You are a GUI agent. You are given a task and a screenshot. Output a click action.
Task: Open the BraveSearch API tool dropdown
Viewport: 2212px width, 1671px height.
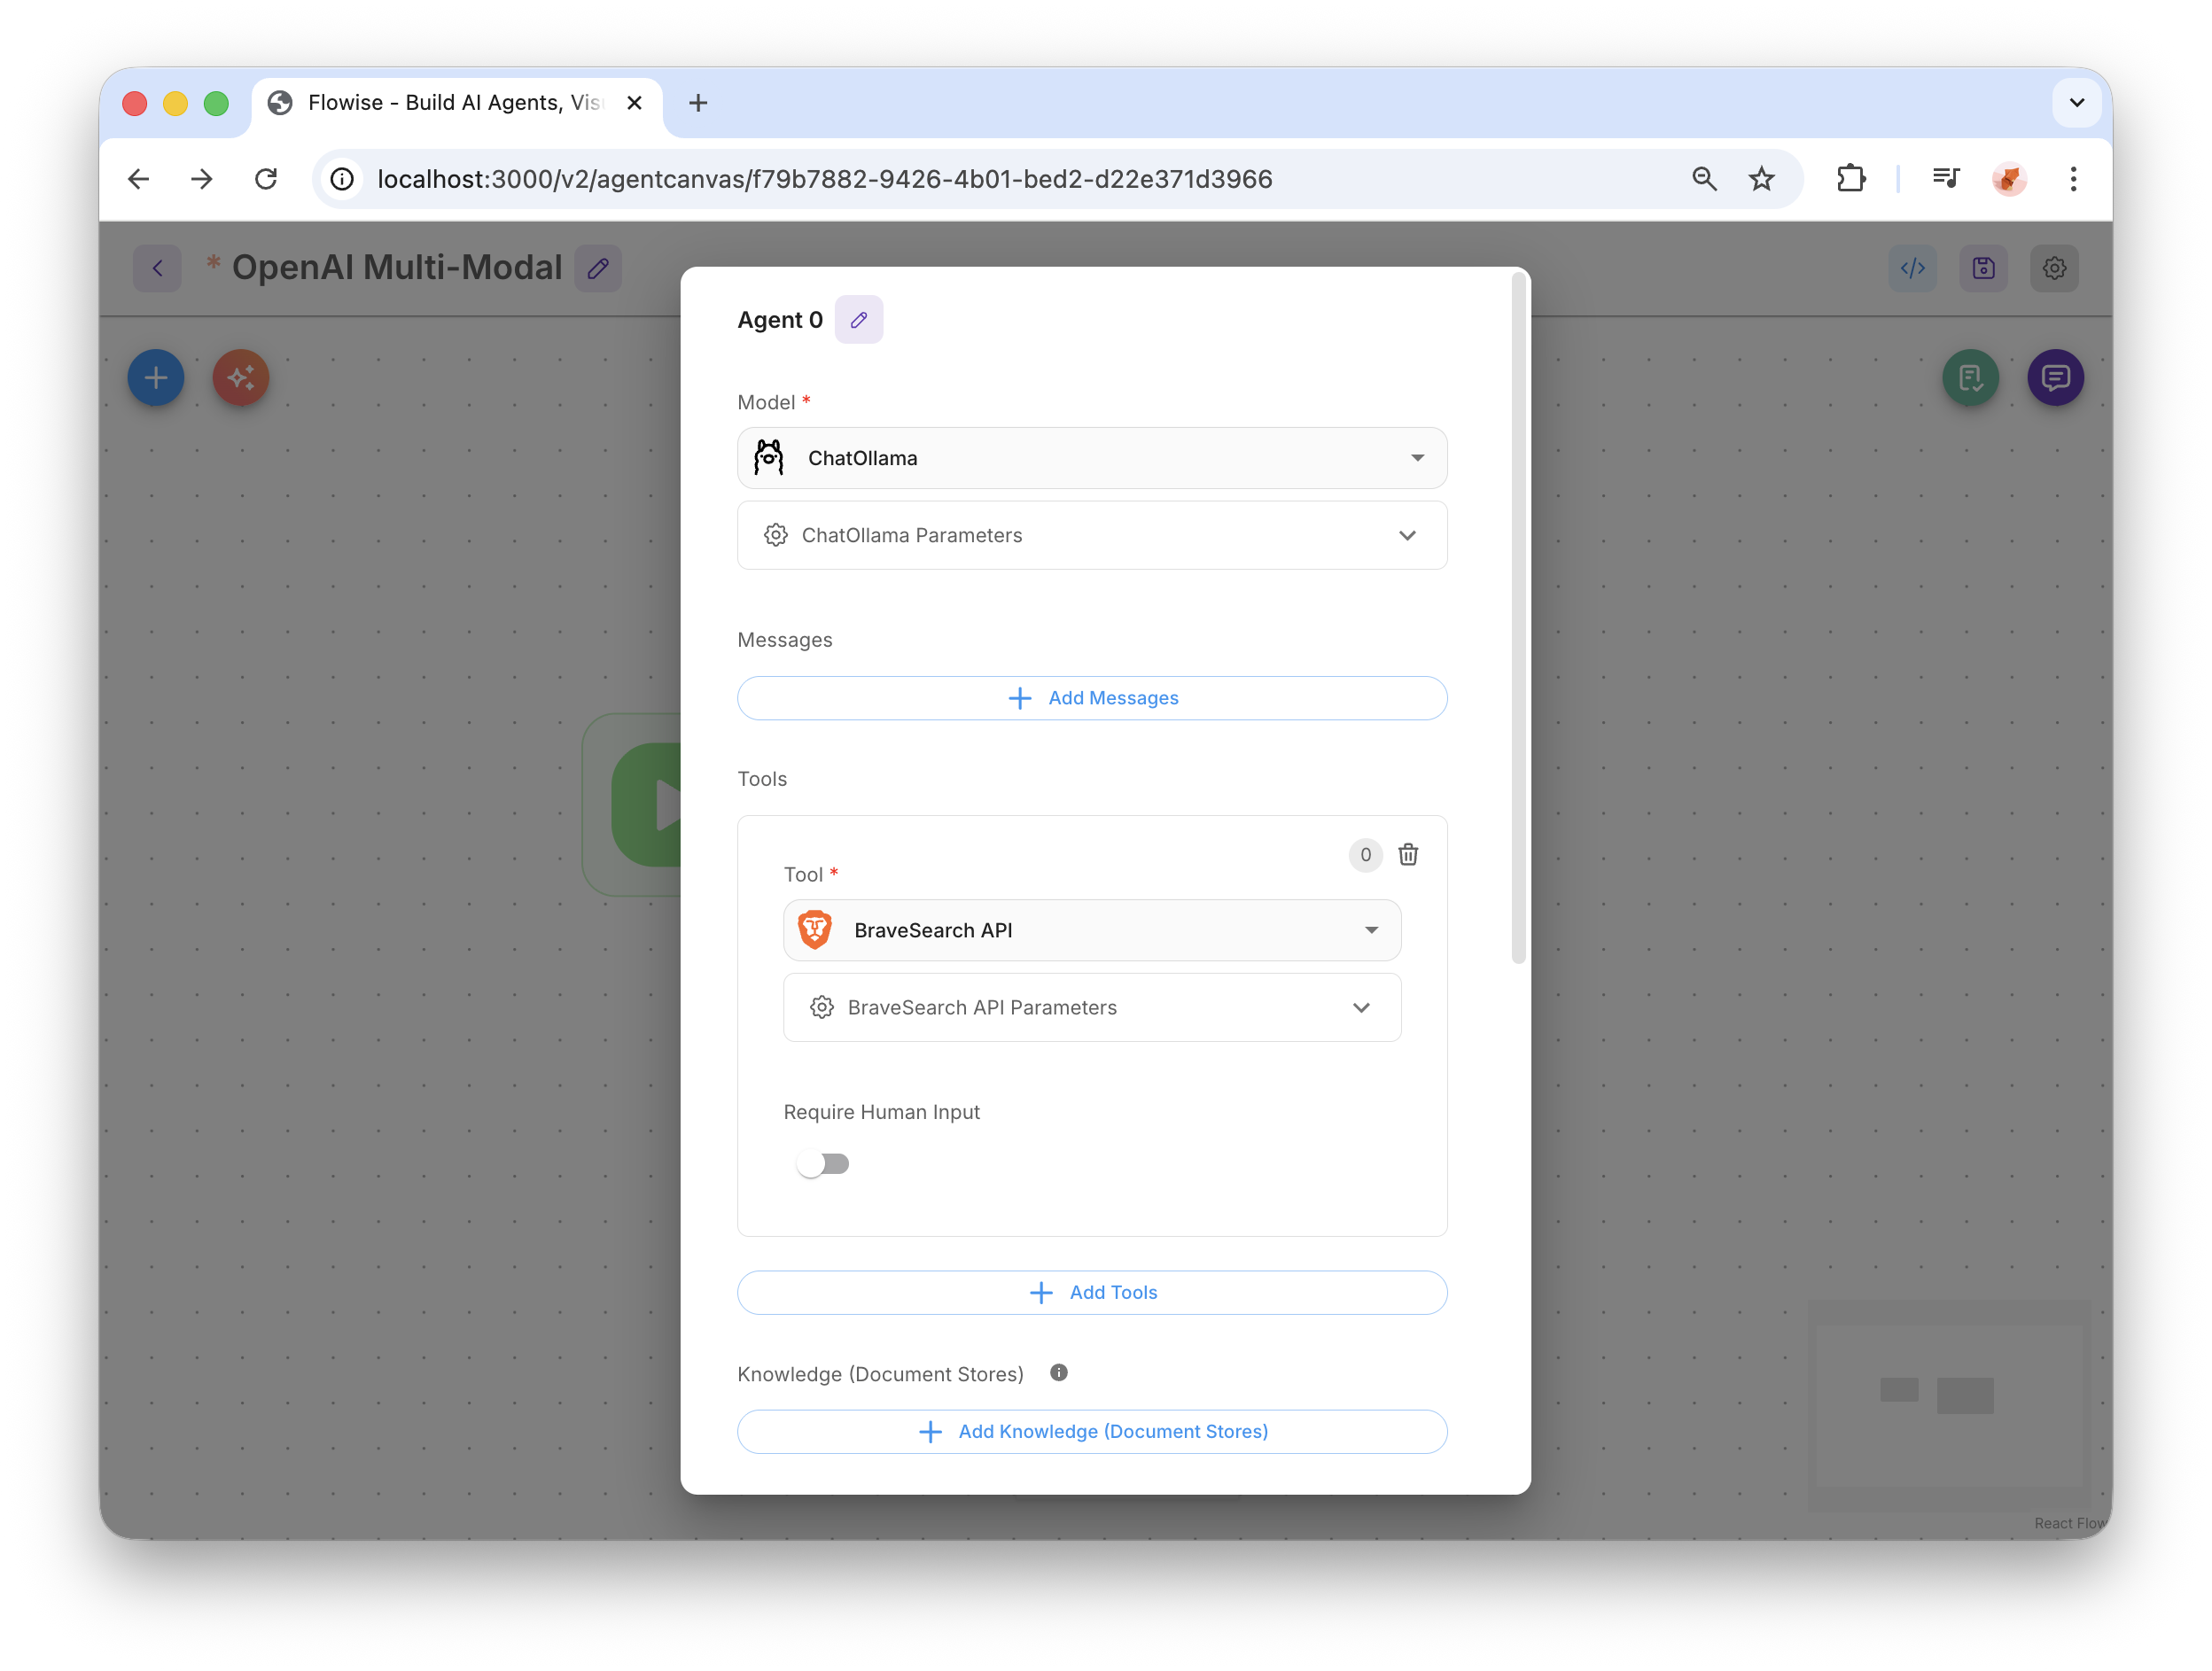(x=1091, y=930)
